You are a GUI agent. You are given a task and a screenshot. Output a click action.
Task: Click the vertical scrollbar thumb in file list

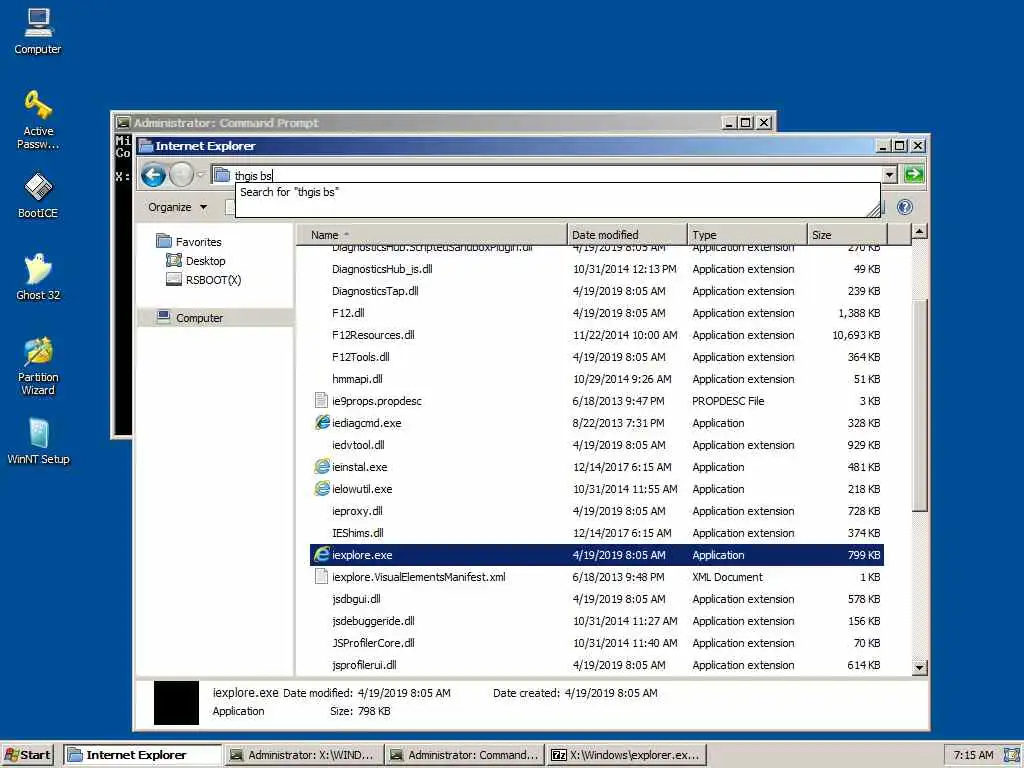920,405
